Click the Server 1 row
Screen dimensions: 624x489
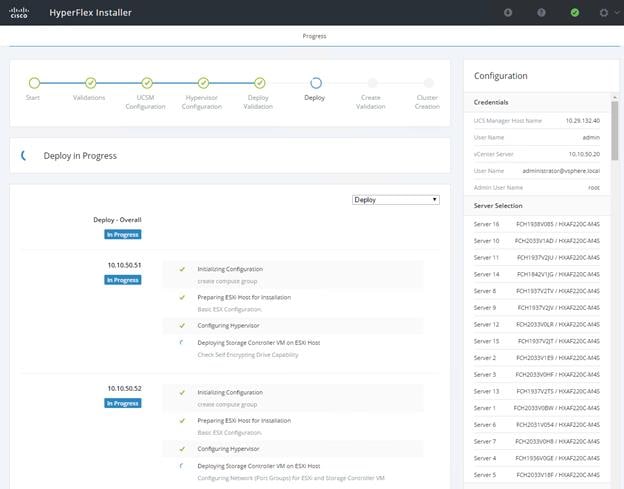click(x=536, y=408)
